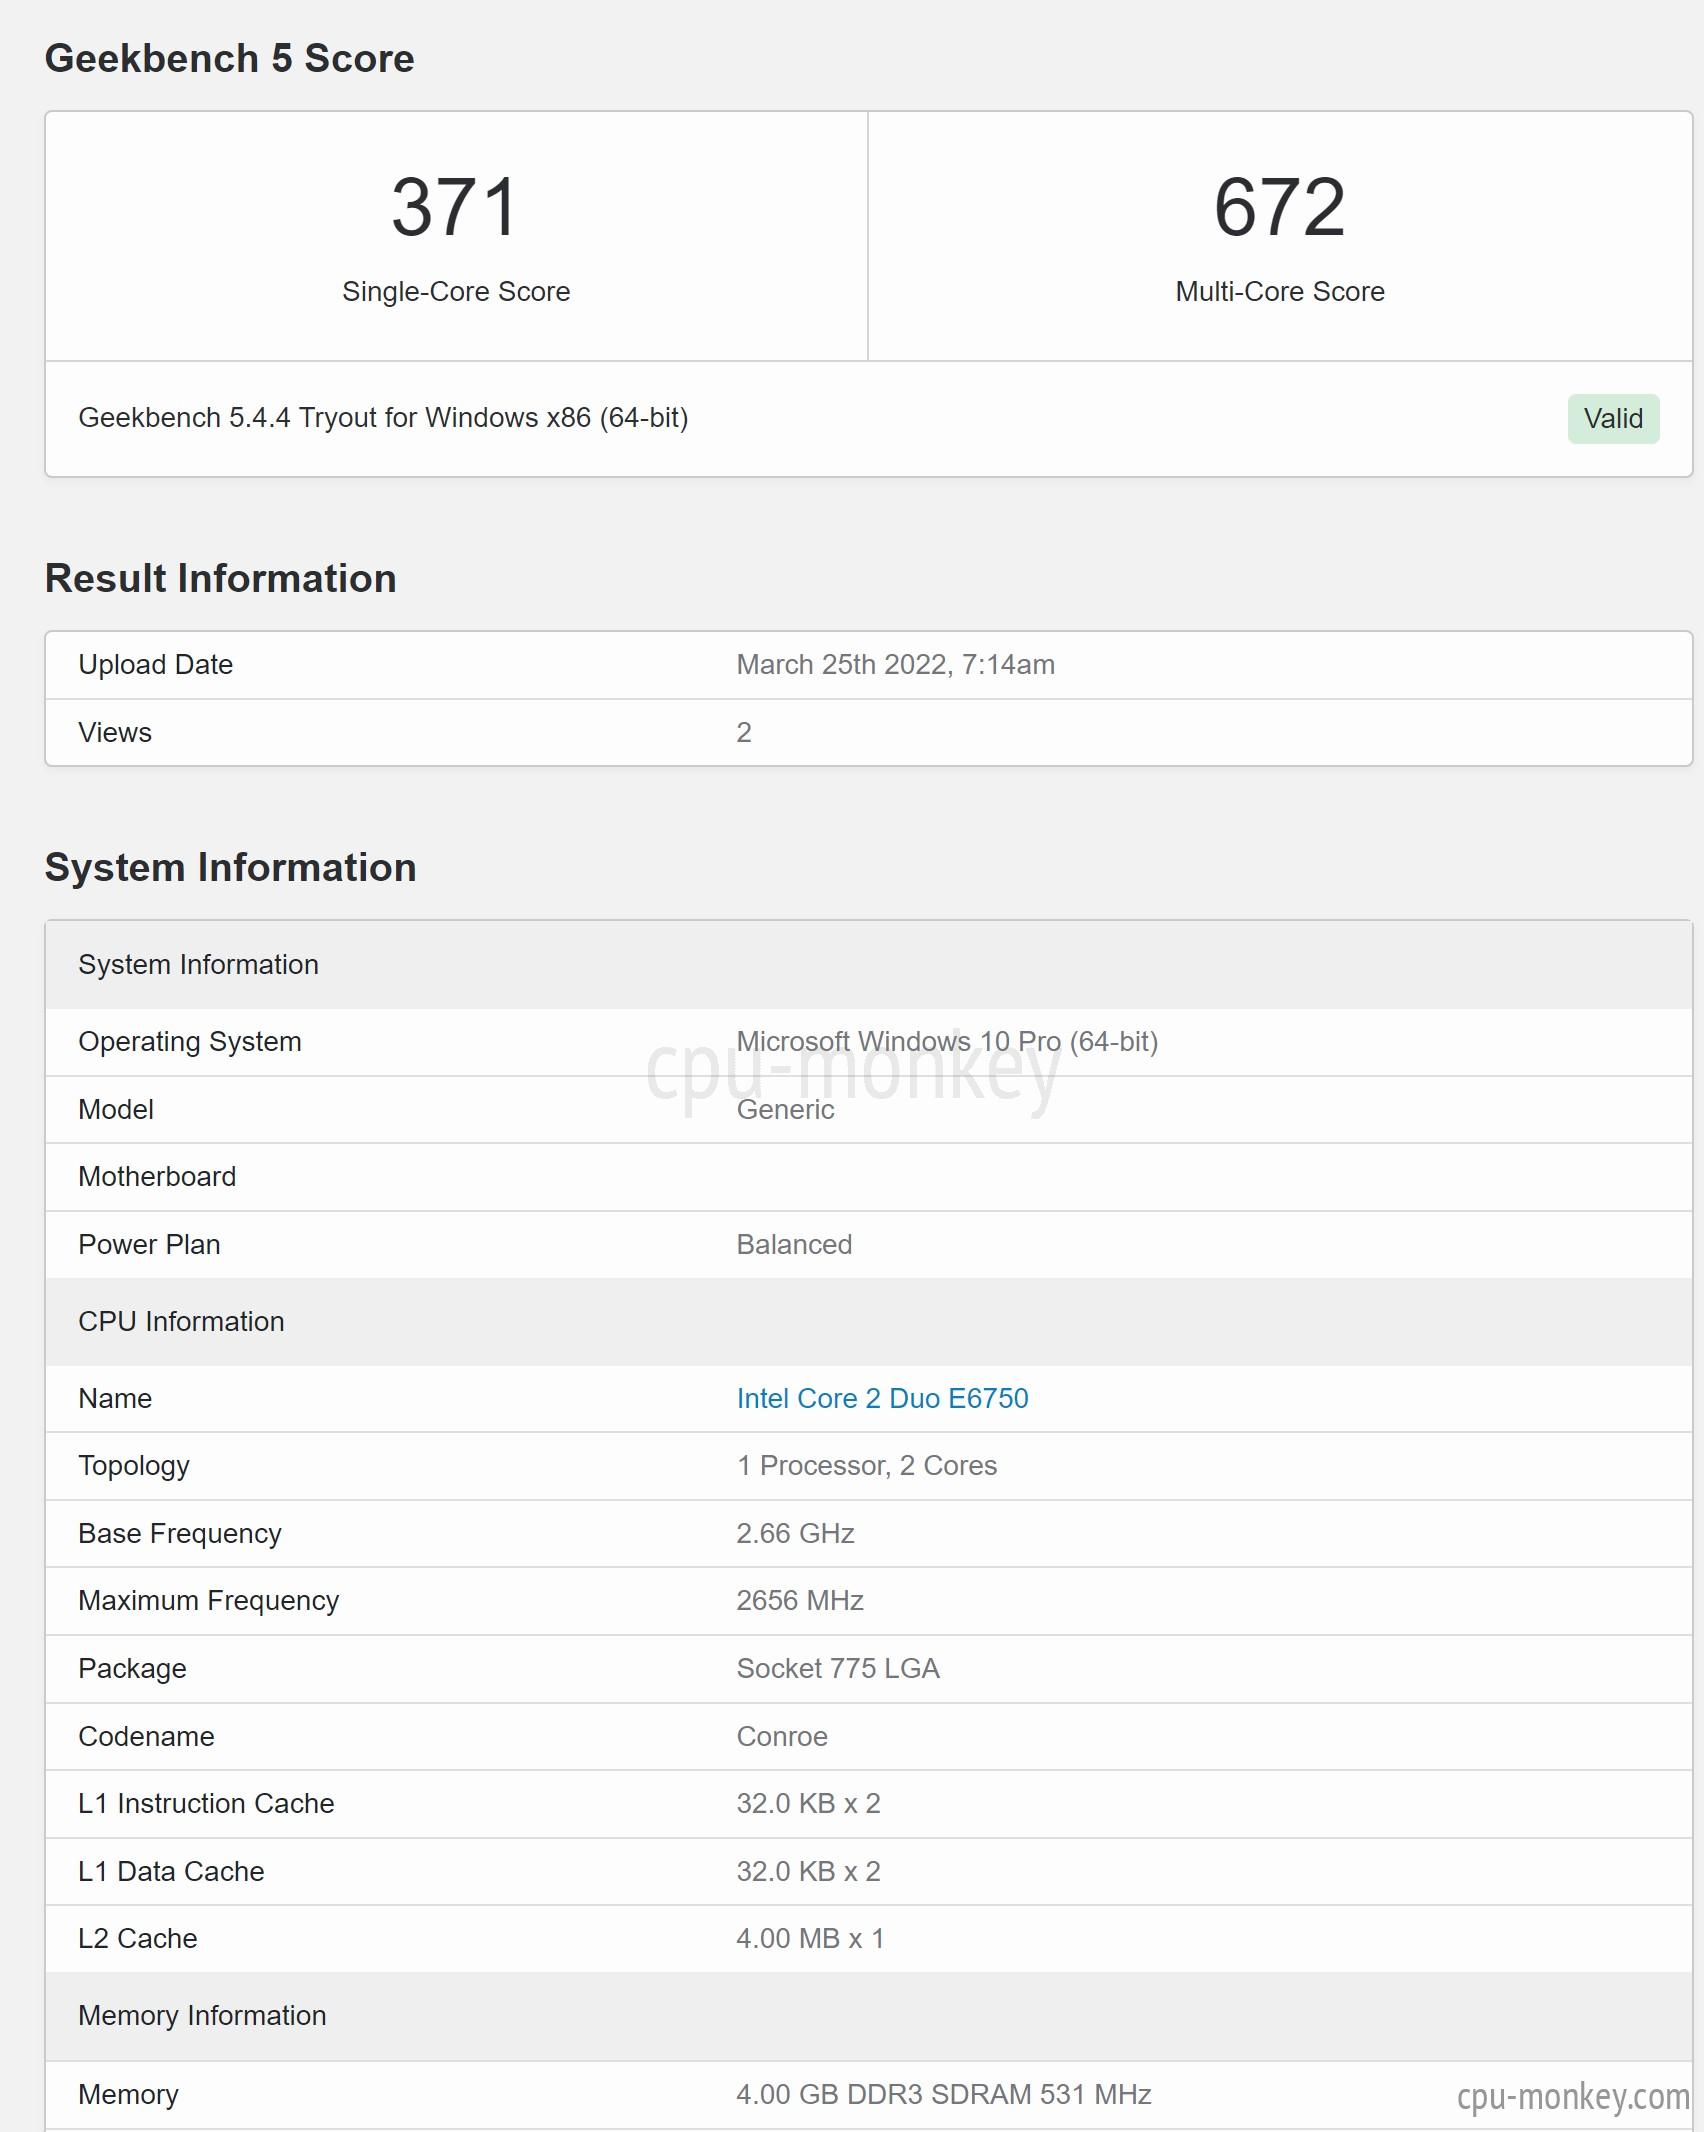Select the single-core score 371
The image size is (1704, 2132).
(x=455, y=207)
